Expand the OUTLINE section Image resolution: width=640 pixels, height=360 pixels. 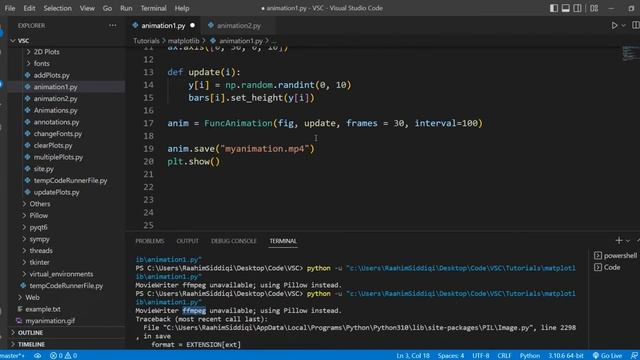click(x=30, y=333)
